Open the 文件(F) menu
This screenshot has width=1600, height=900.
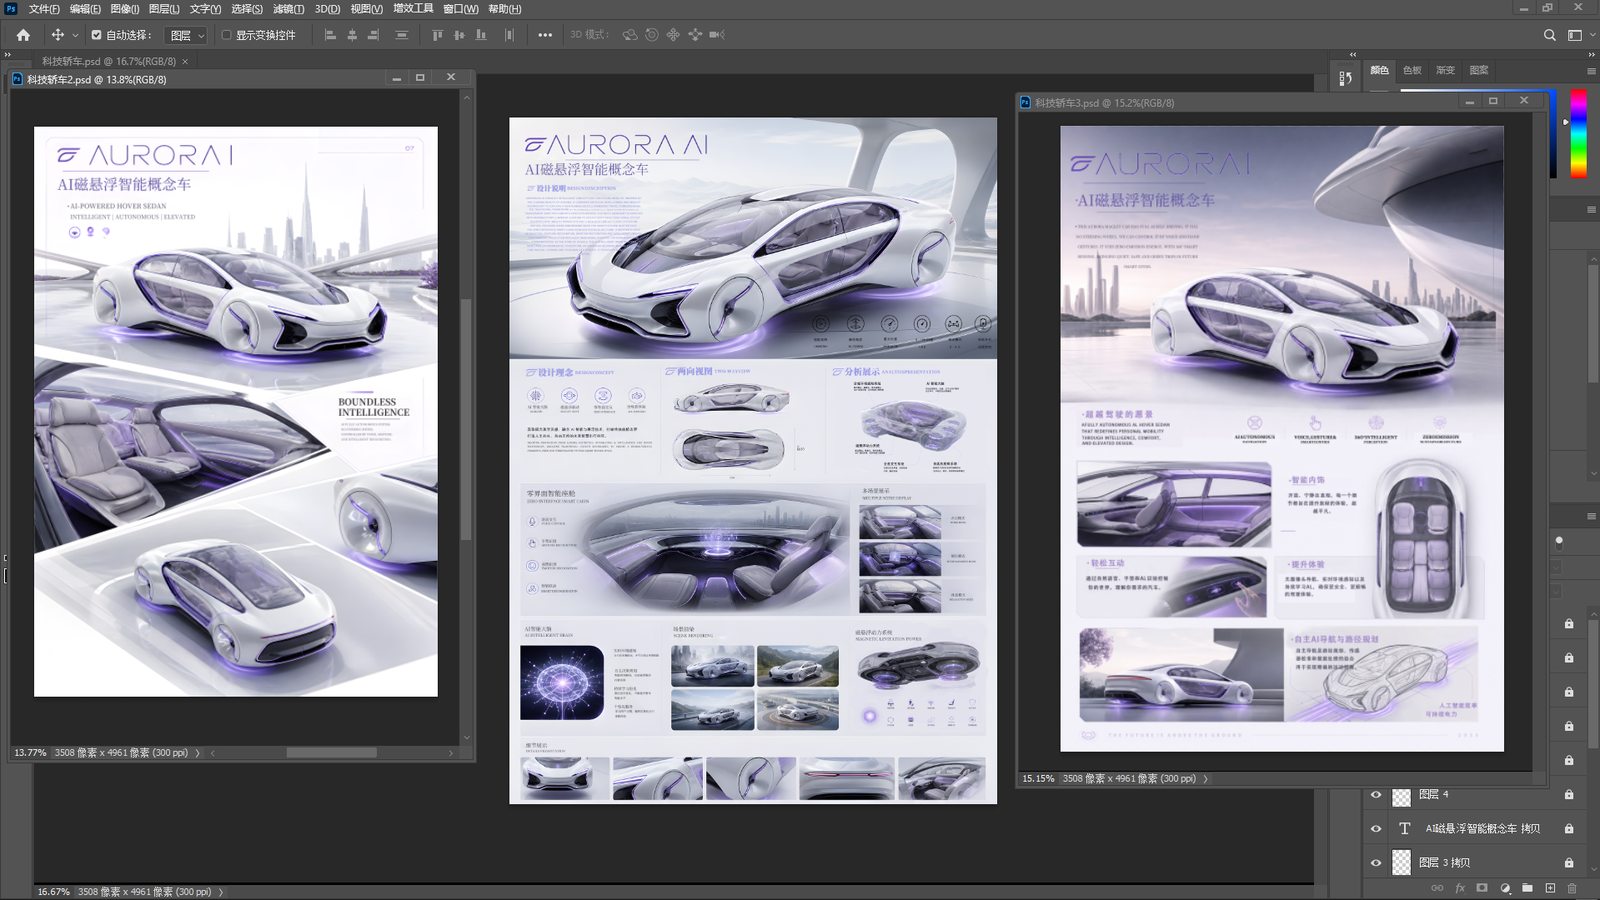point(43,9)
